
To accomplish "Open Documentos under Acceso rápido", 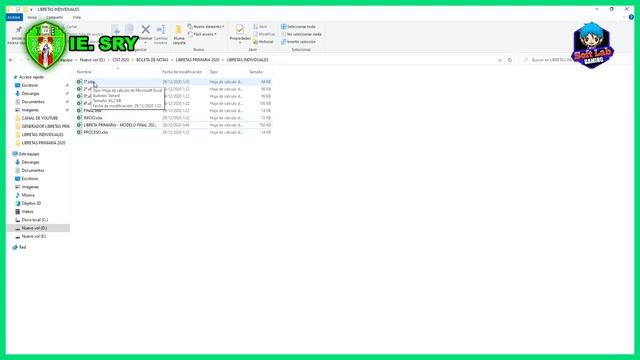I will point(33,102).
